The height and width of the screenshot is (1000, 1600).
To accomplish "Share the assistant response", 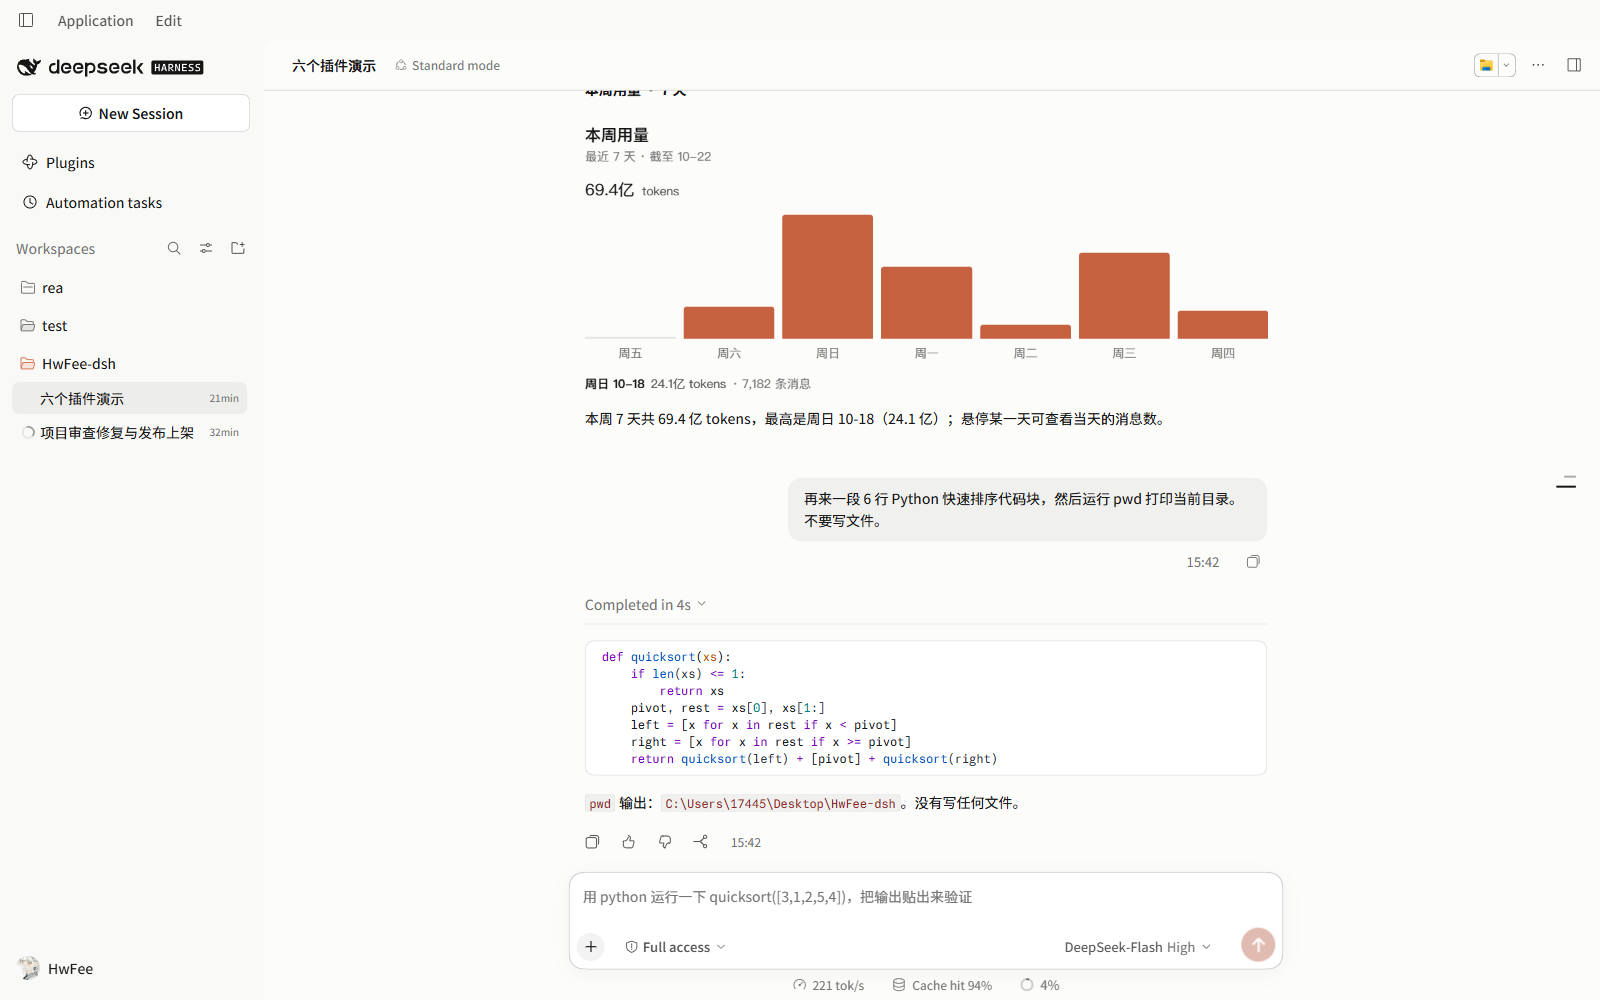I will click(701, 842).
